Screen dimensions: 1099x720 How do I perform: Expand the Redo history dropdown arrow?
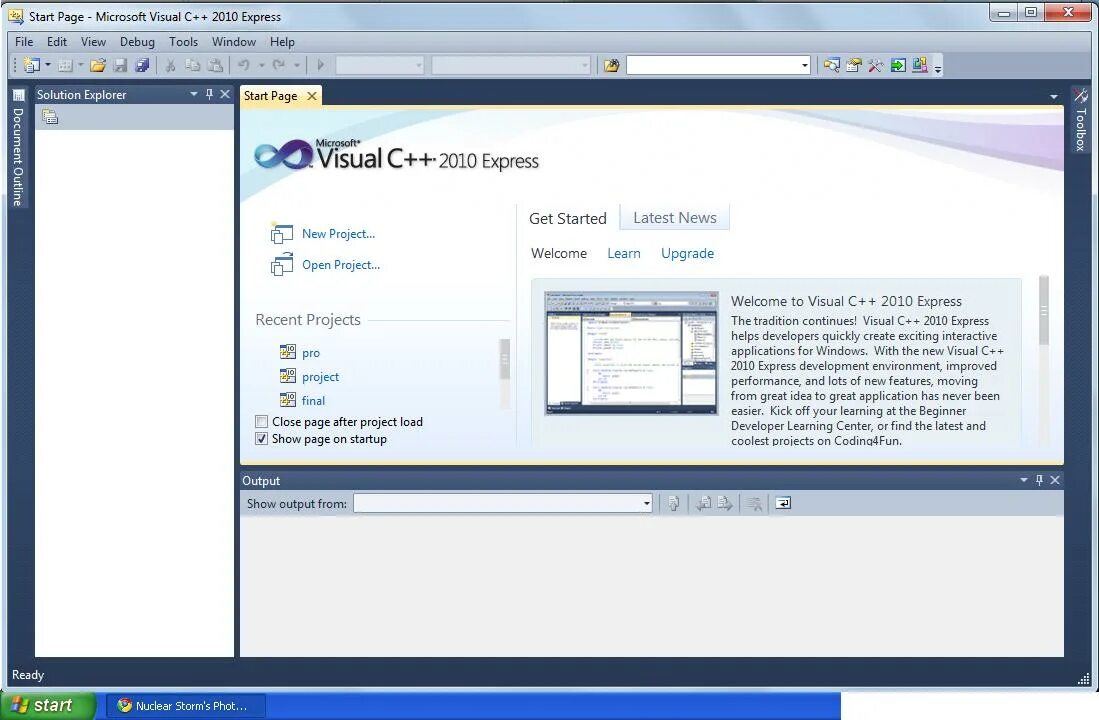[296, 65]
